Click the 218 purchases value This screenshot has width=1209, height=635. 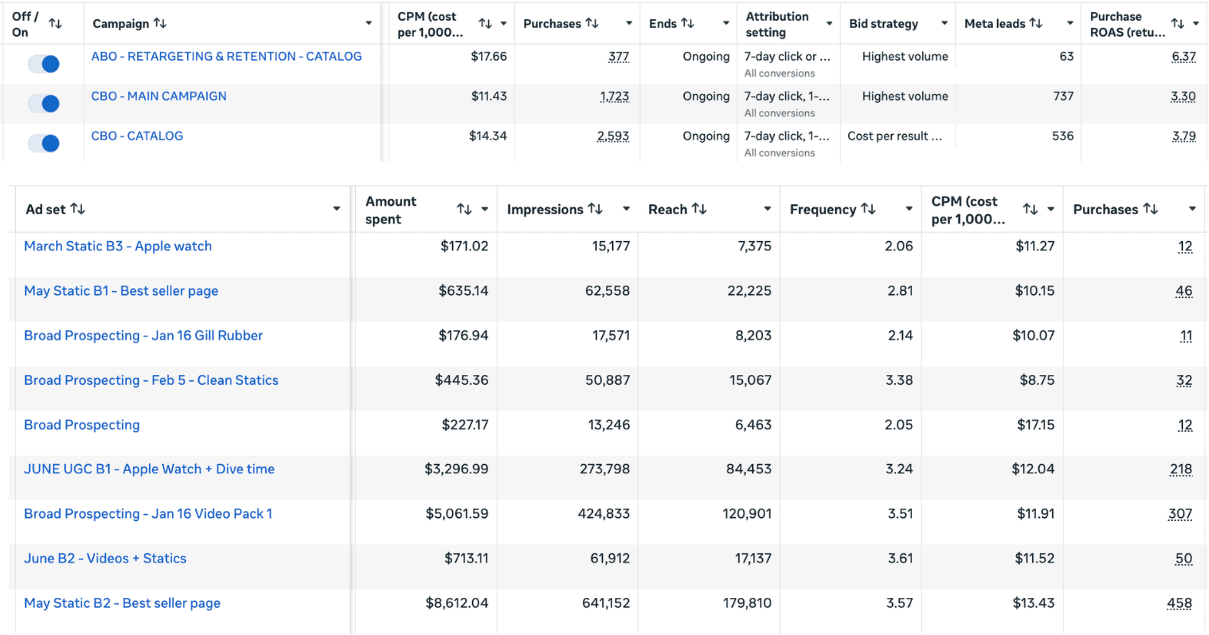click(1181, 469)
